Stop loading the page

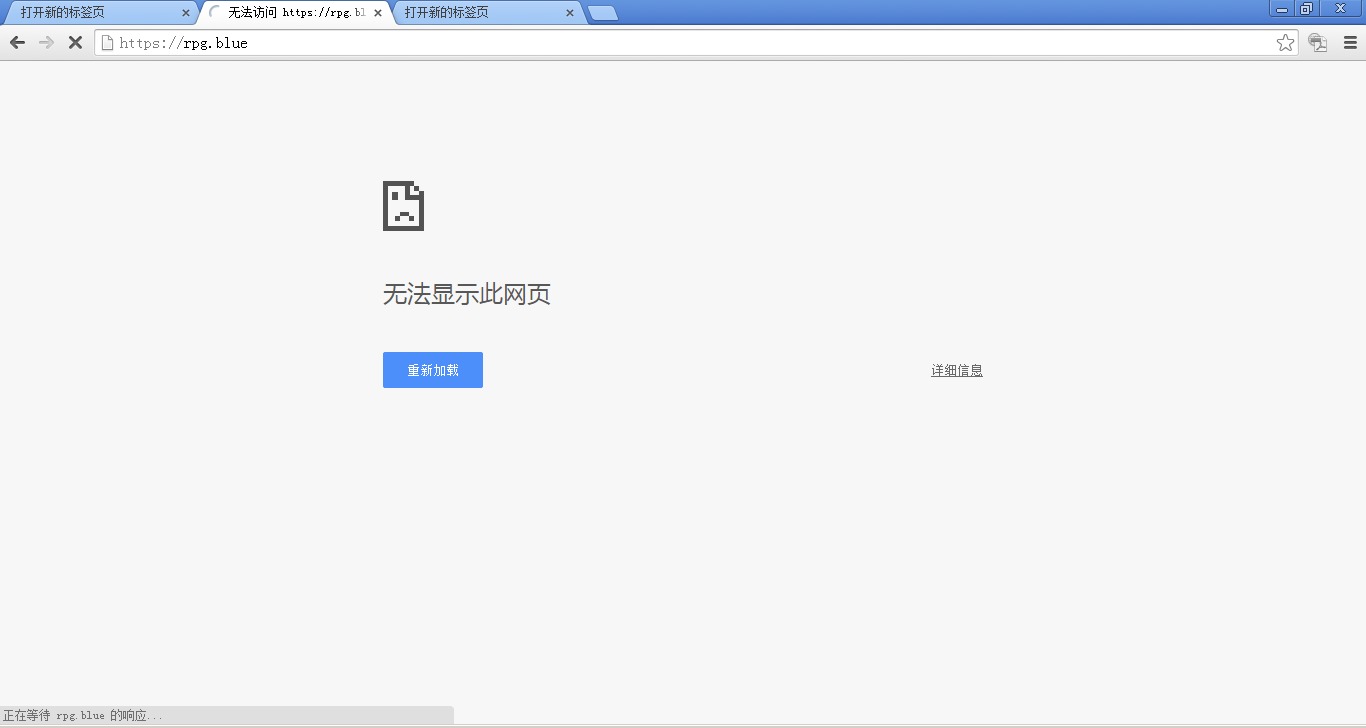pyautogui.click(x=75, y=43)
